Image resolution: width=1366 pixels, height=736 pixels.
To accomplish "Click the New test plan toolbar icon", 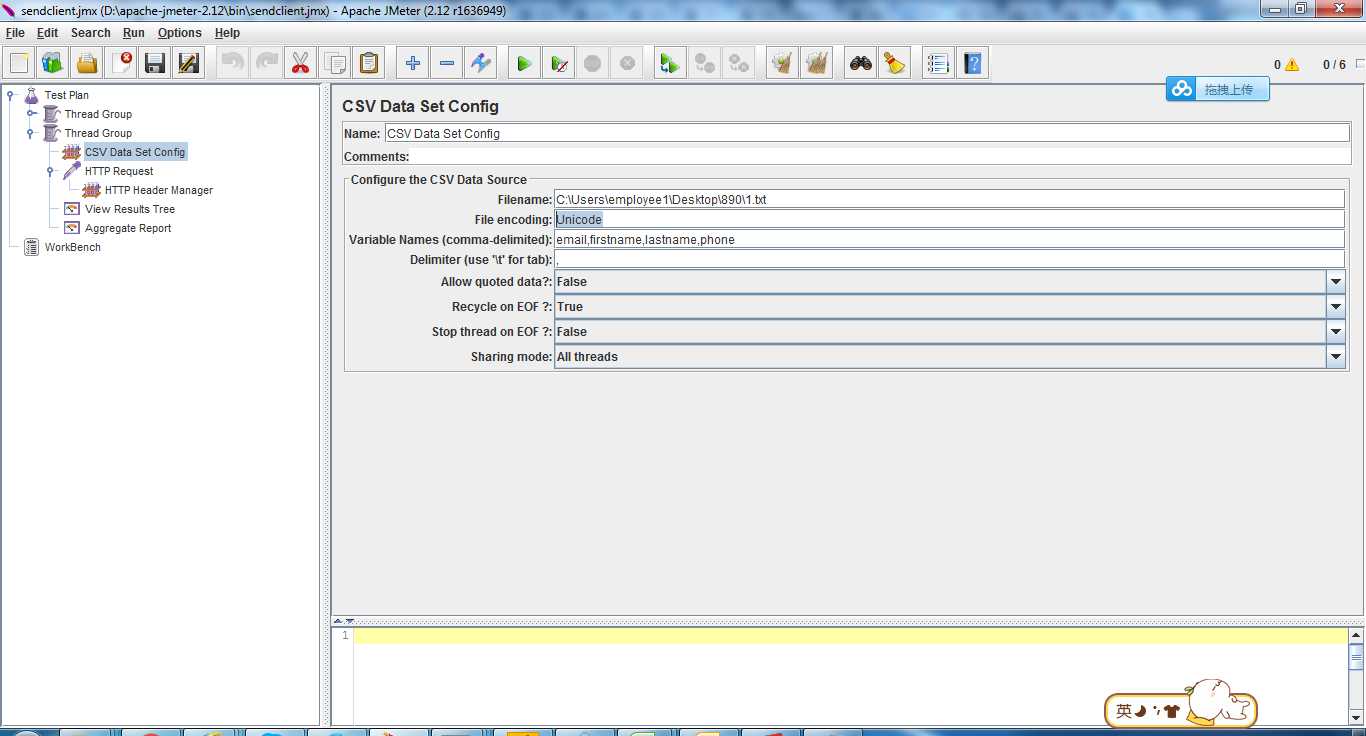I will (x=19, y=63).
